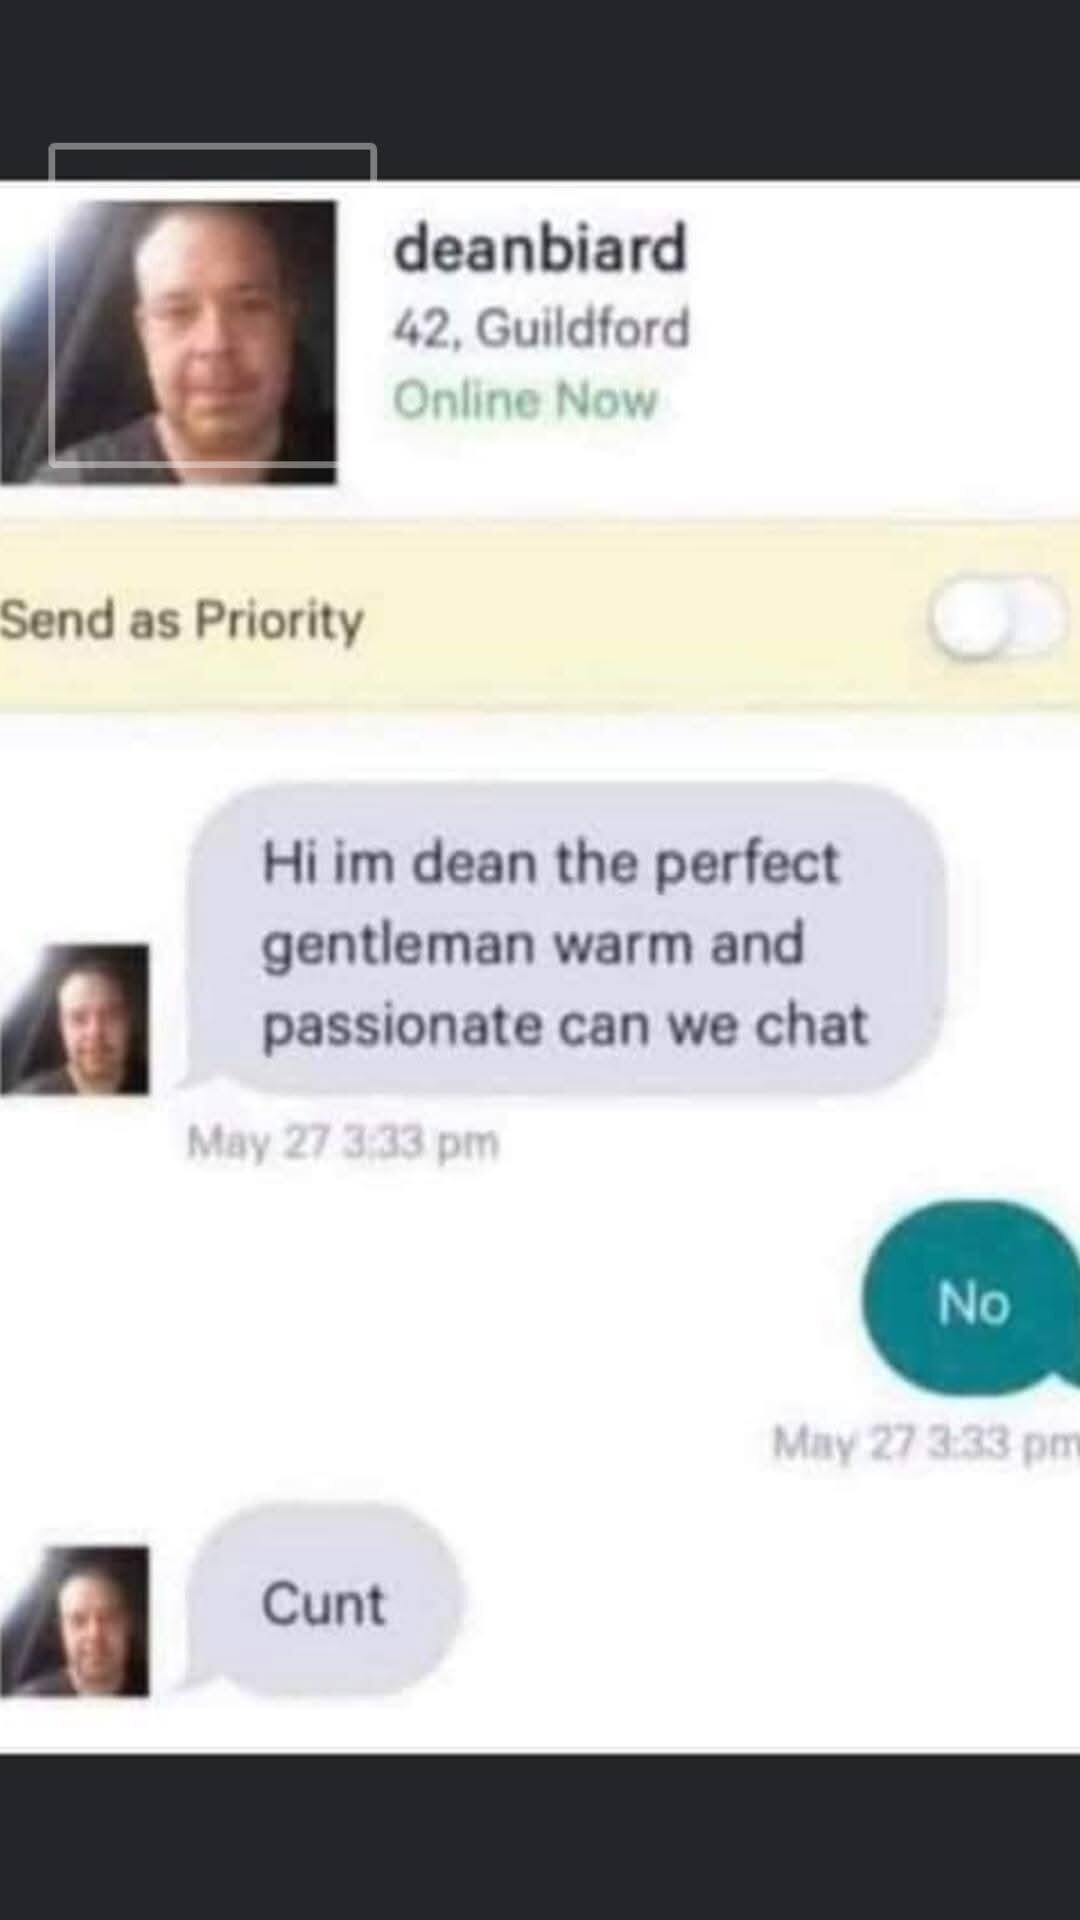Tap the word "chat" ending first message
This screenshot has width=1080, height=1920.
(811, 1024)
